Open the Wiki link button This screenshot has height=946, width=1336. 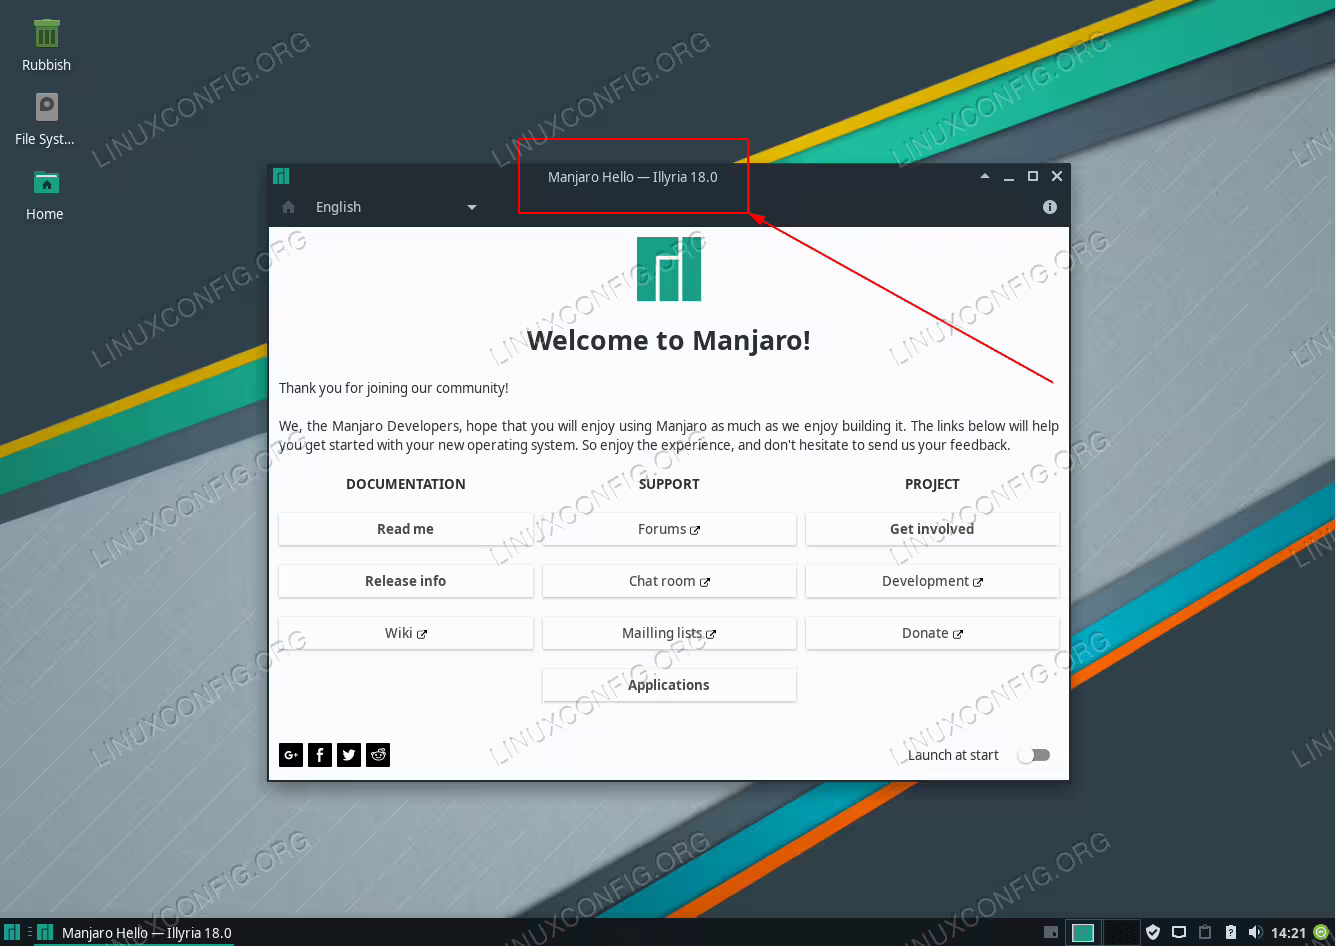(406, 633)
